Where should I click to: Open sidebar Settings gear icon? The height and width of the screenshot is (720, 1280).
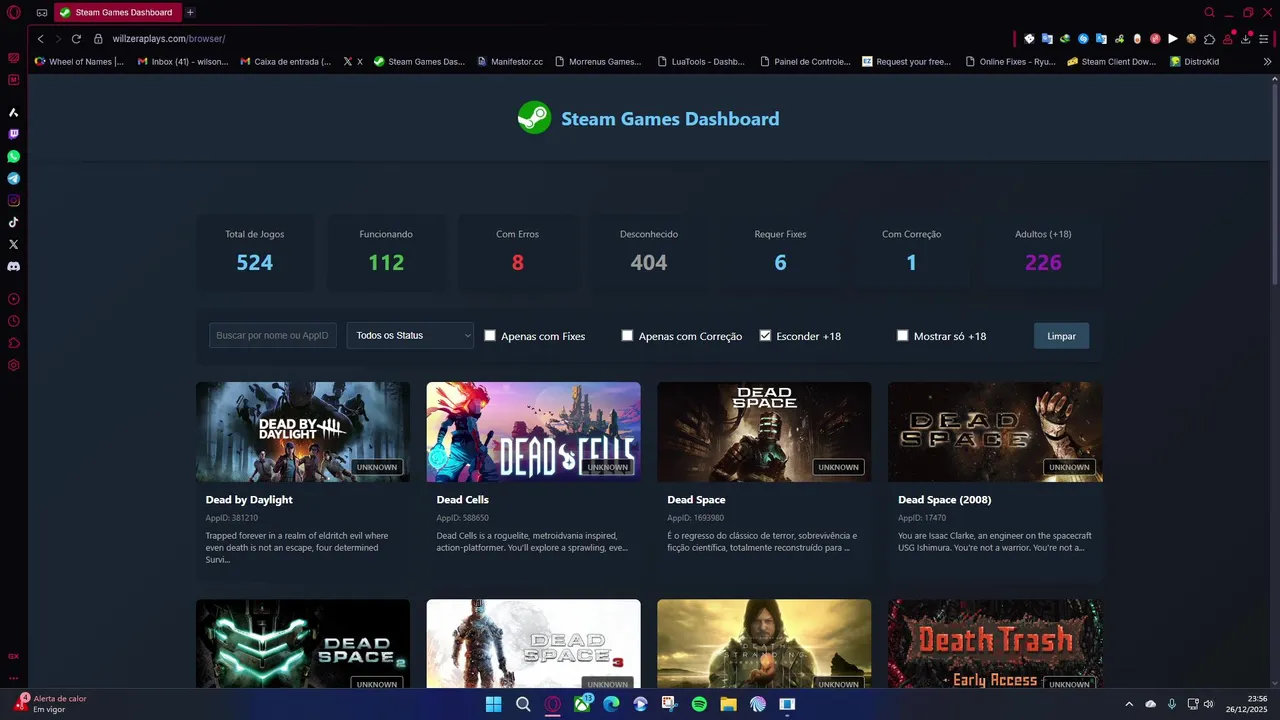[x=14, y=365]
